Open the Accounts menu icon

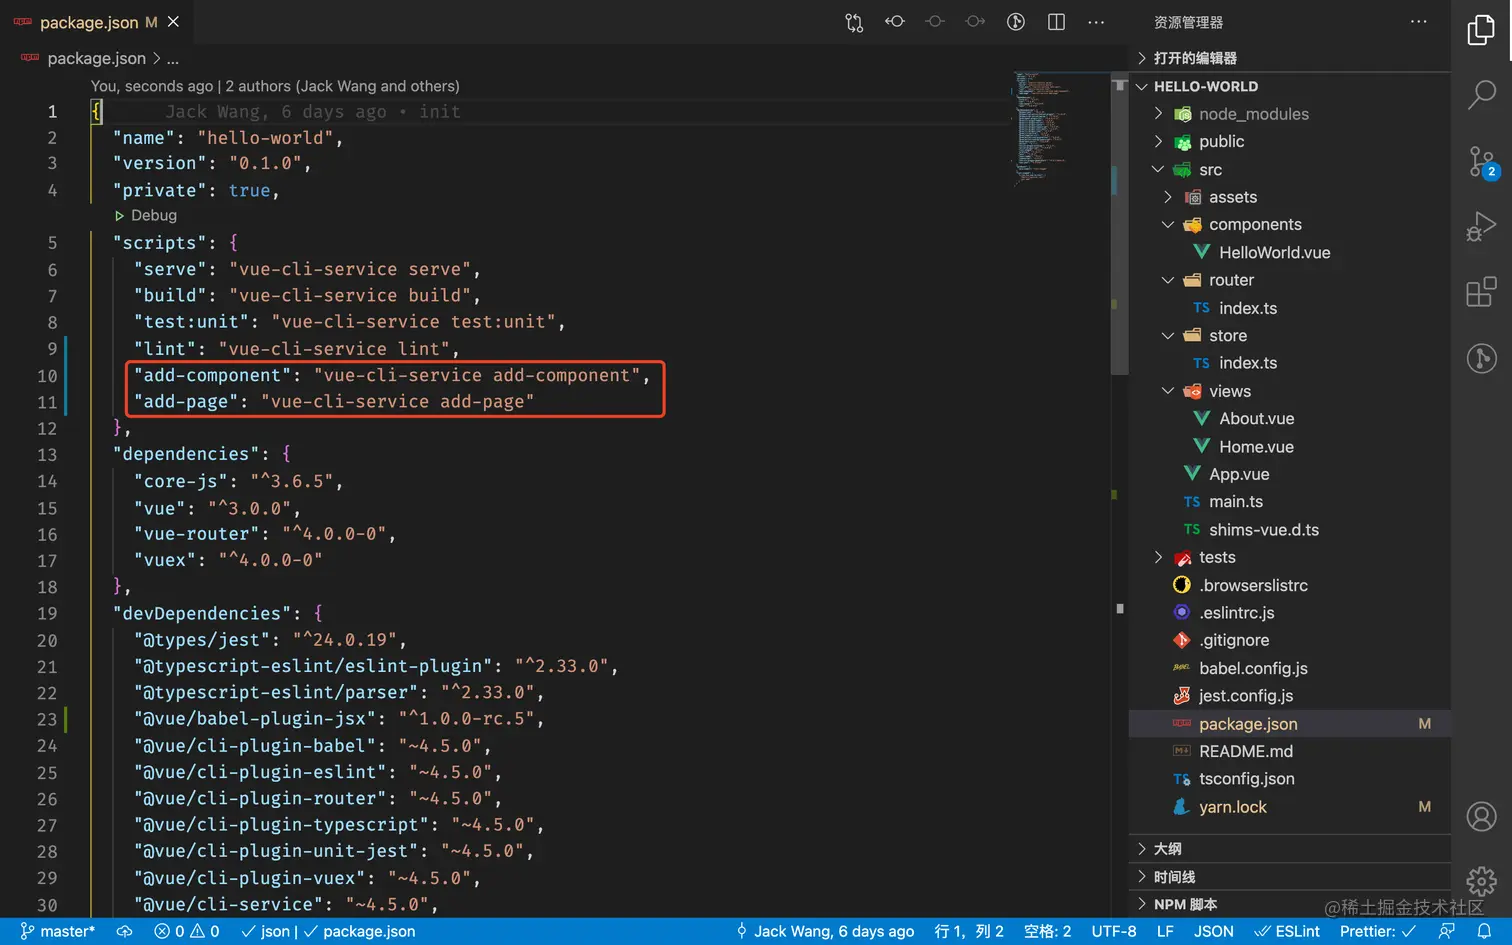[1481, 816]
